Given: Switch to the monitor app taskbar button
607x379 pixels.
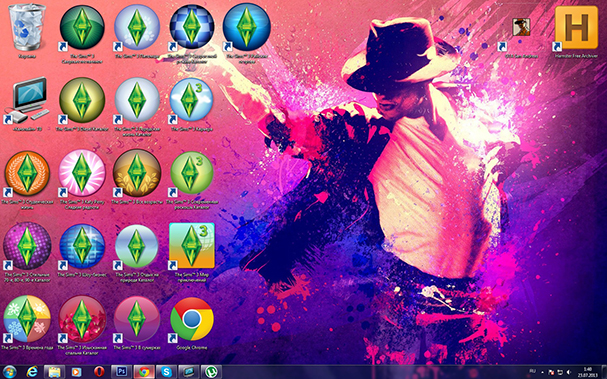Looking at the screenshot, I should point(189,372).
